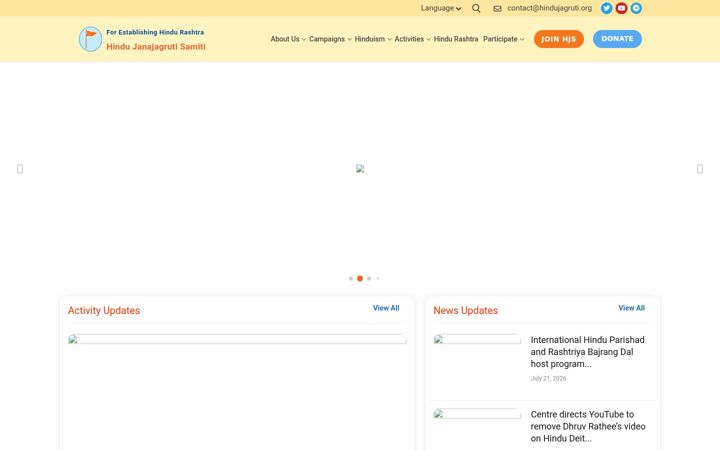Click the Activity Updates heading

[x=104, y=310]
